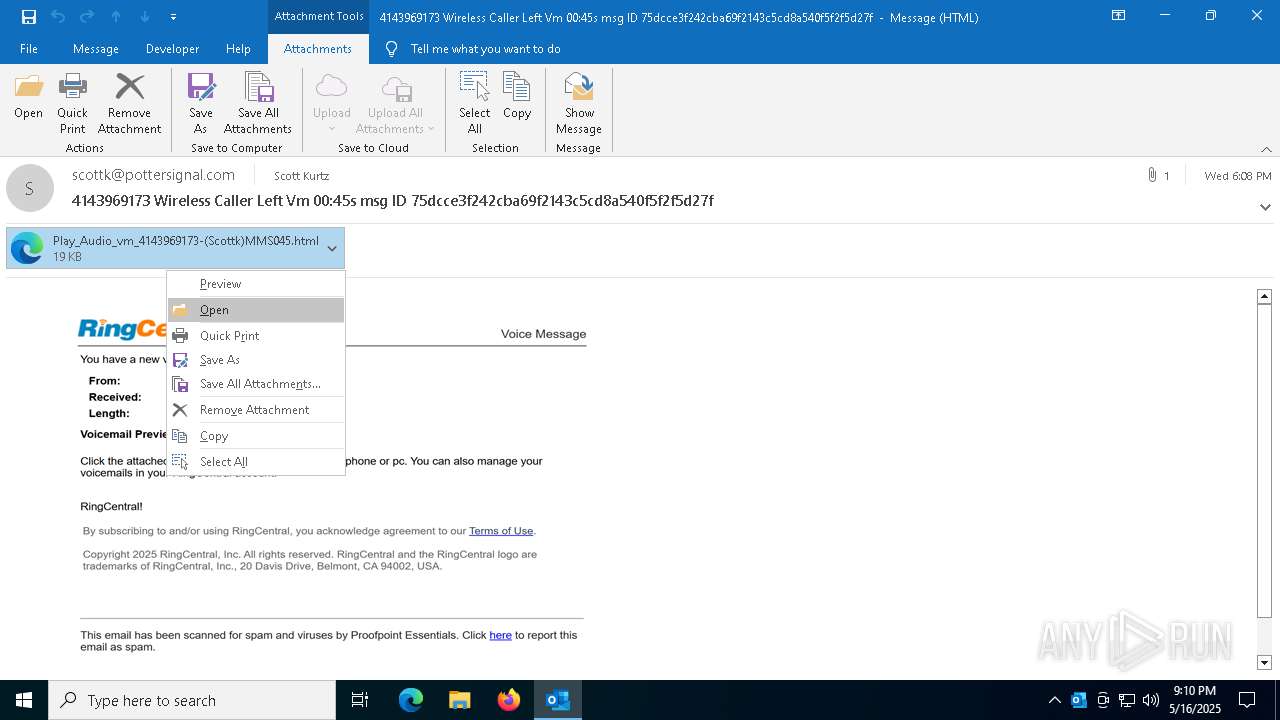Click the paperclip attachment count icon
1280x720 pixels.
pyautogui.click(x=1152, y=175)
